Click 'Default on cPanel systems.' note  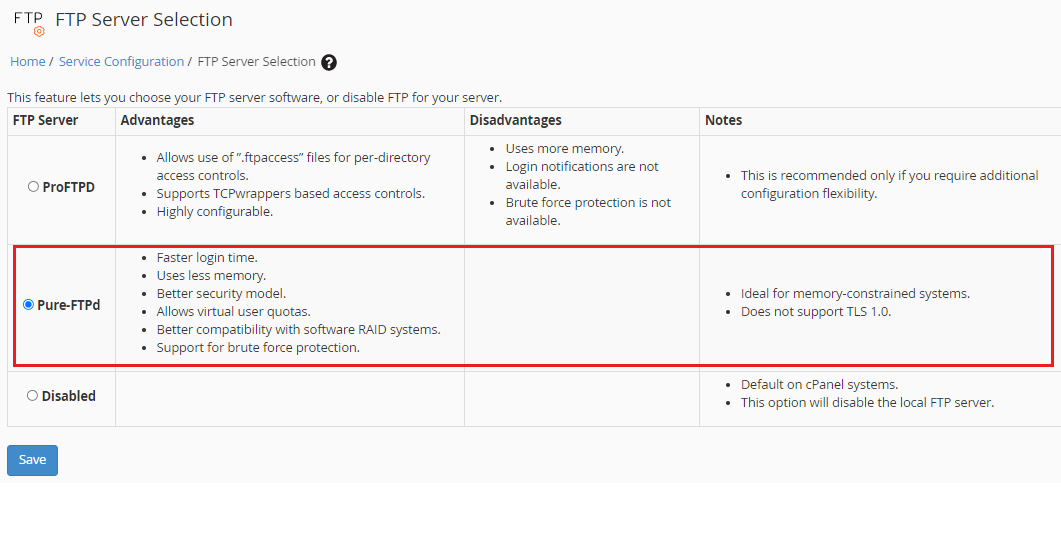point(819,385)
